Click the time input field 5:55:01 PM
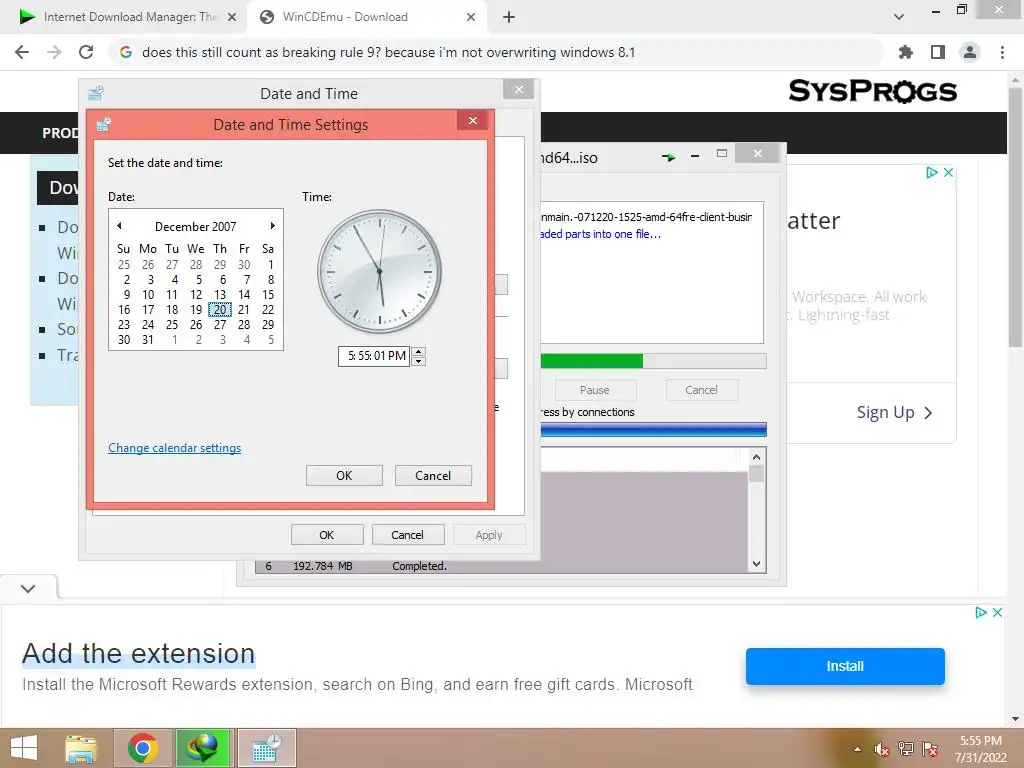Viewport: 1024px width, 768px height. (374, 356)
